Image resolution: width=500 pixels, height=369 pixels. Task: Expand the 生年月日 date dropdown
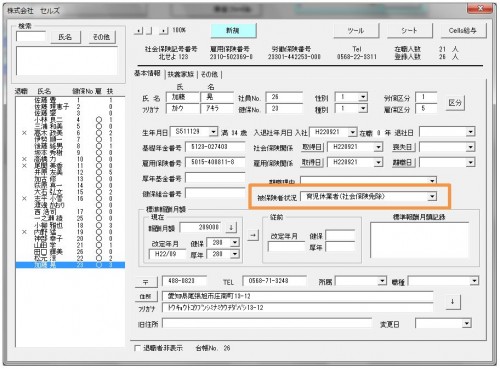tap(213, 132)
